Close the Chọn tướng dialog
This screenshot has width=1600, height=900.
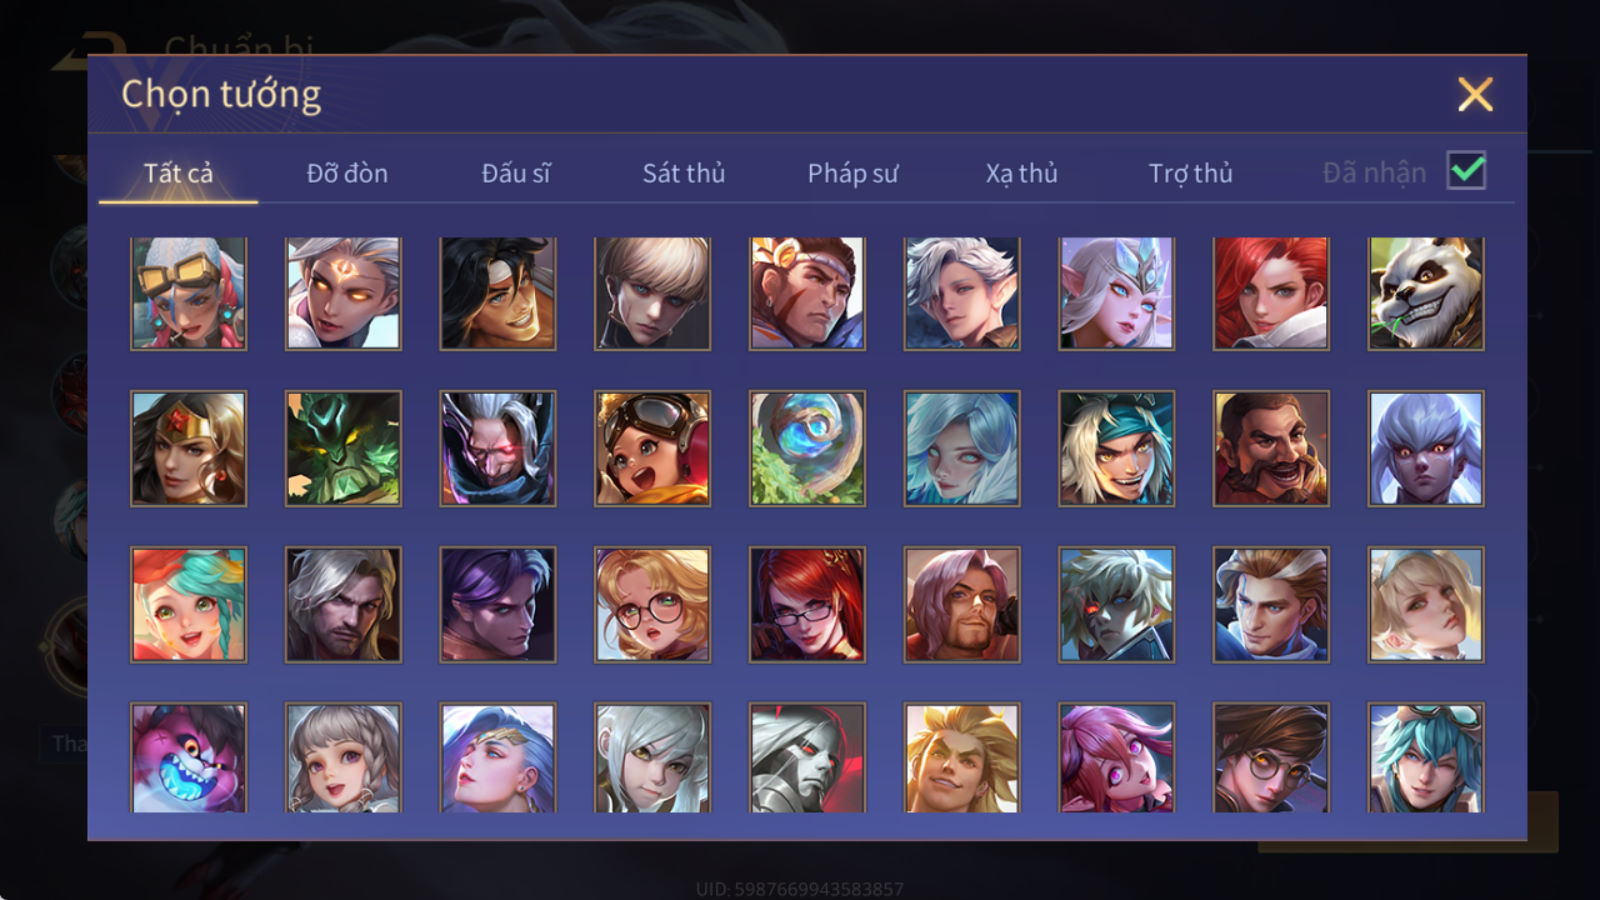[x=1475, y=95]
